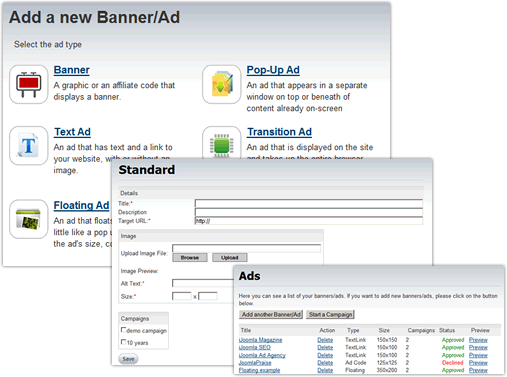Open the Banner link

point(72,70)
